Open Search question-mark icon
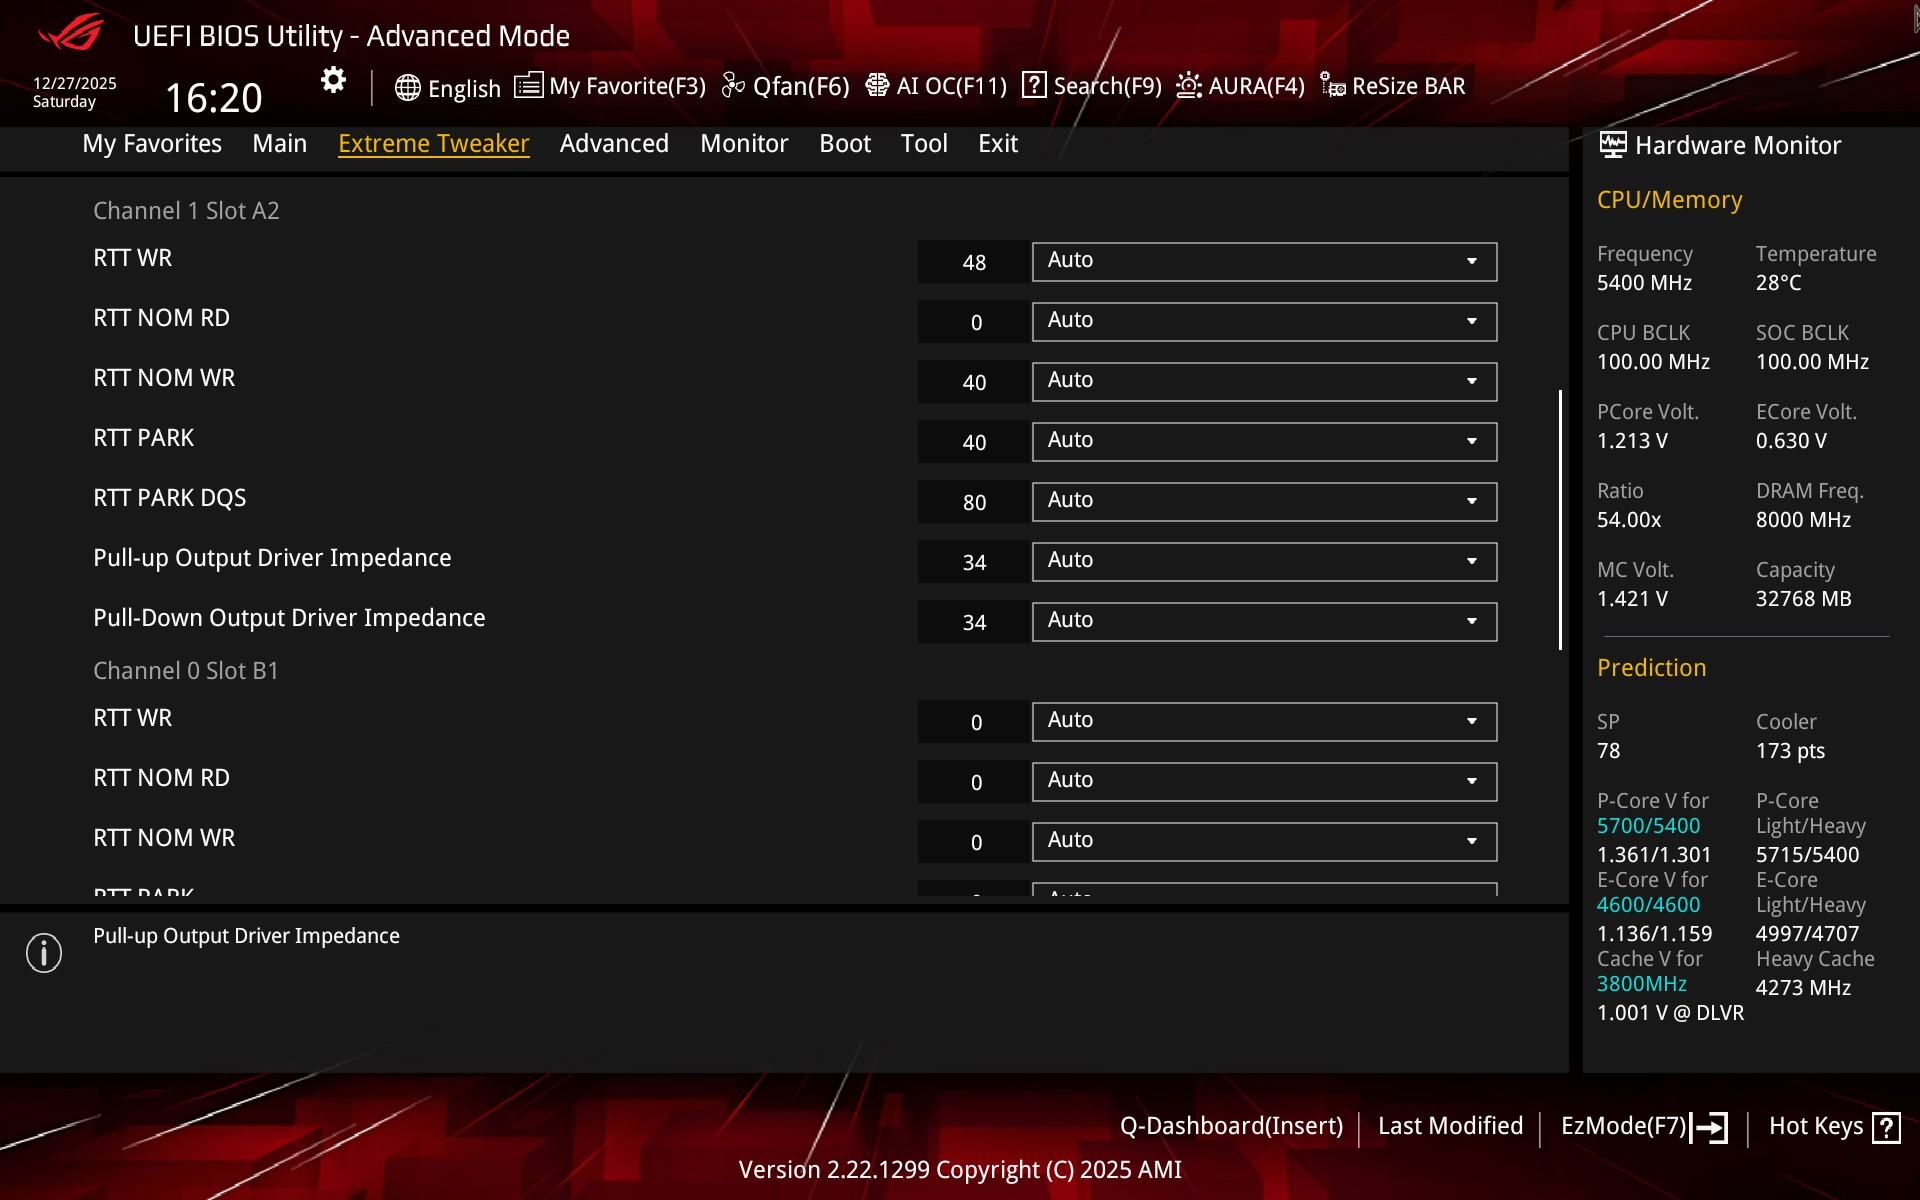Screen dimensions: 1920x1200 pyautogui.click(x=1034, y=86)
